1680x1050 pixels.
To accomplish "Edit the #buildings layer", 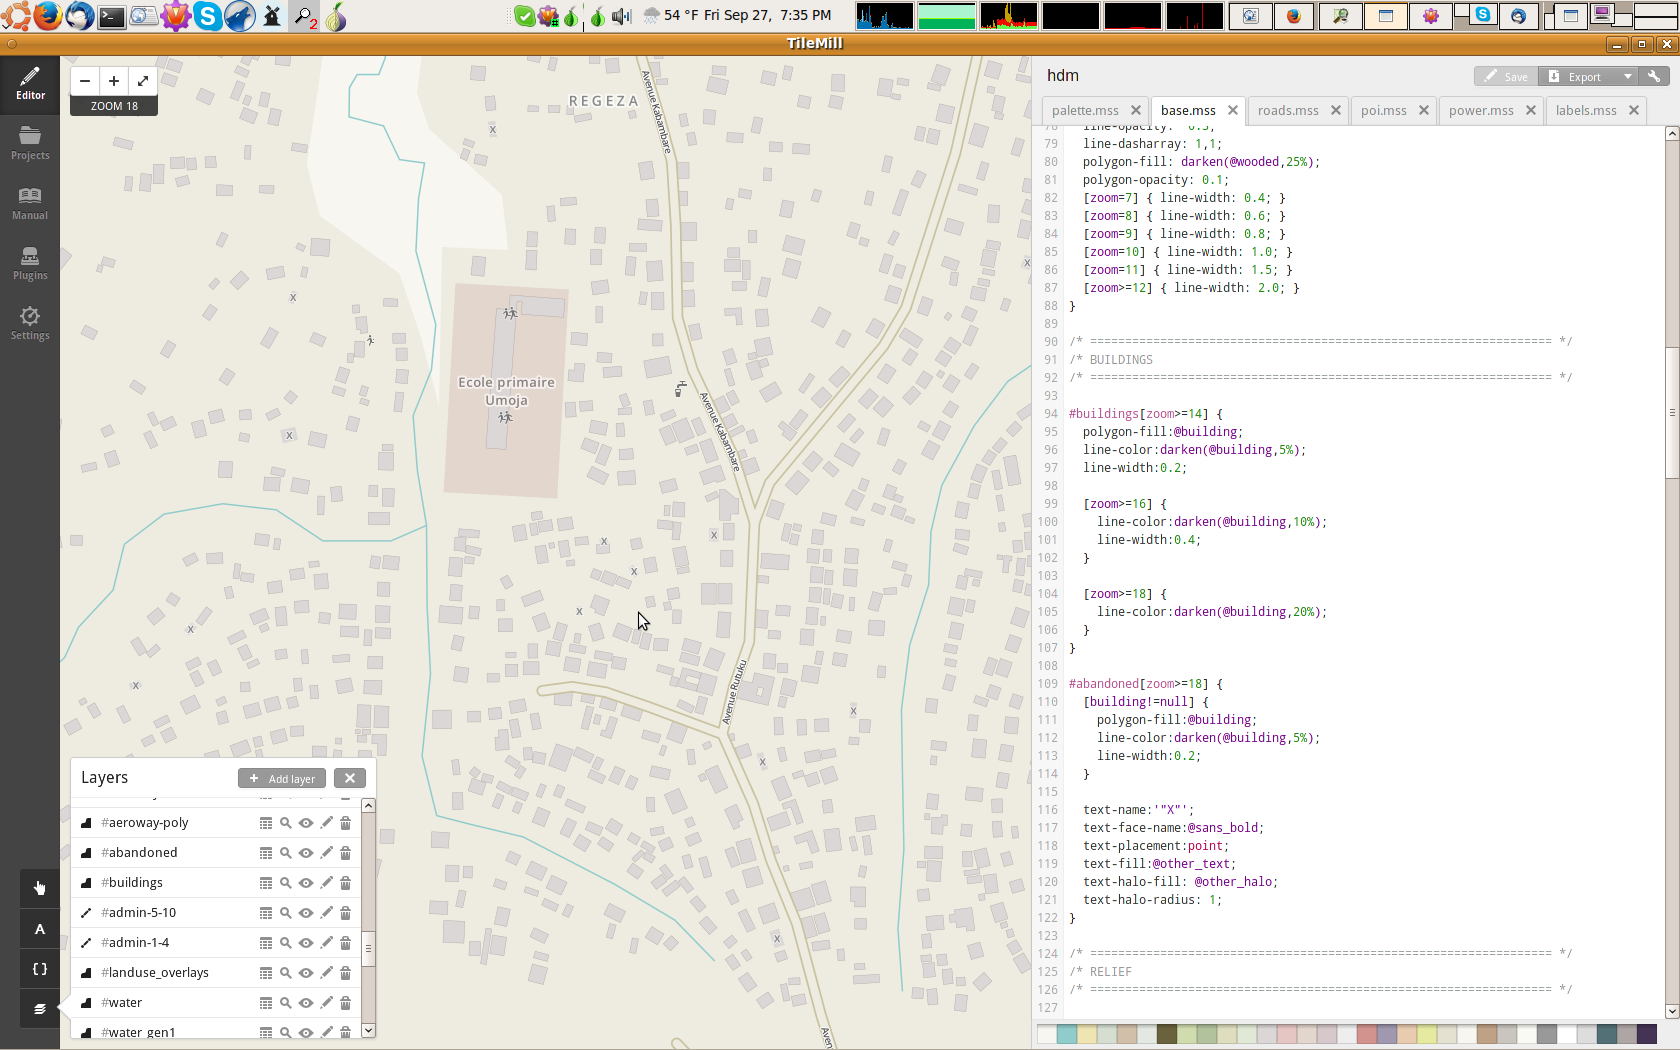I will point(326,883).
